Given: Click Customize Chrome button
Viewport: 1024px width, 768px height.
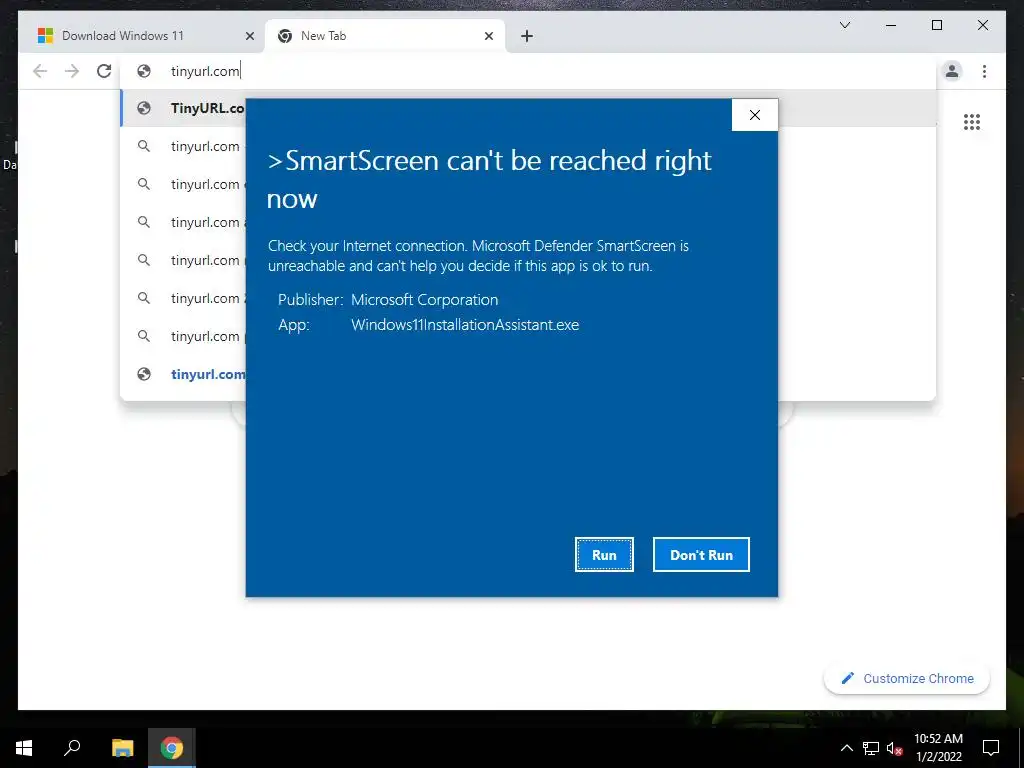Looking at the screenshot, I should click(x=906, y=679).
